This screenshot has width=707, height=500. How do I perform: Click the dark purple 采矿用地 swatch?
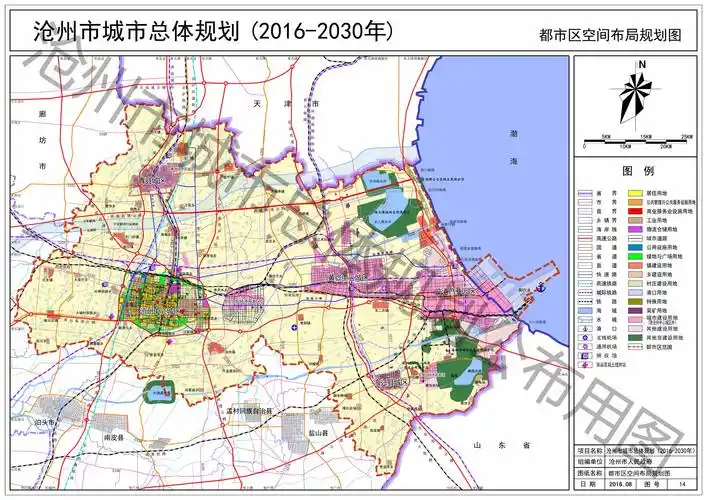point(634,311)
